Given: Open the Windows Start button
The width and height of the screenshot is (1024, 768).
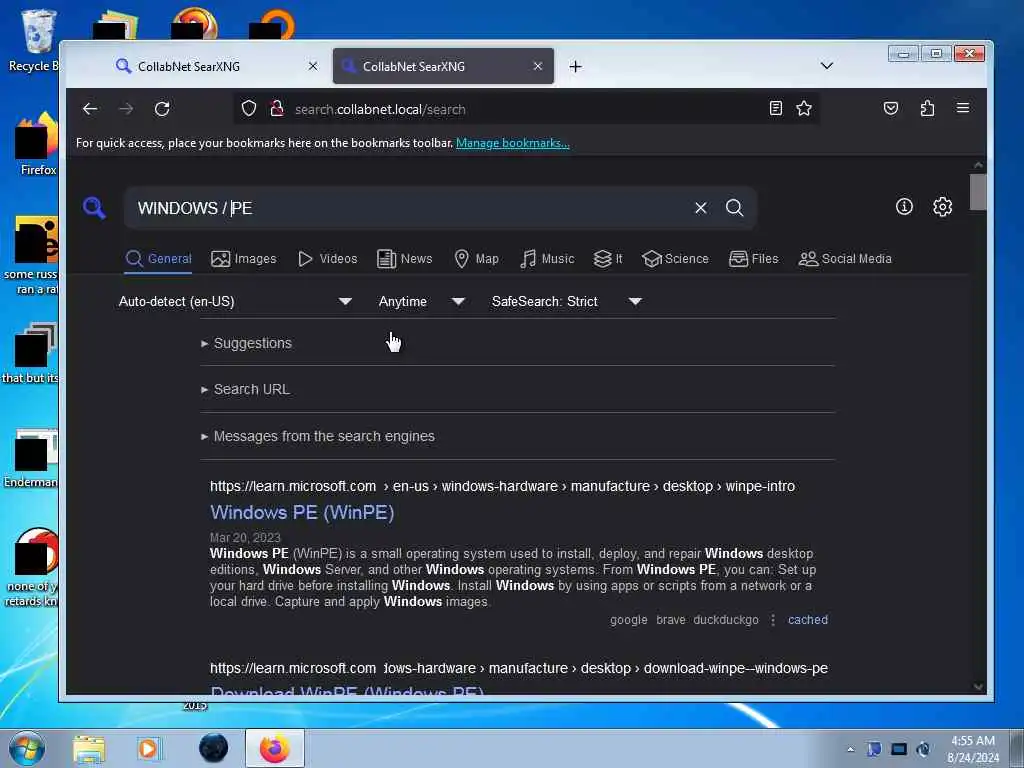Looking at the screenshot, I should coord(26,748).
